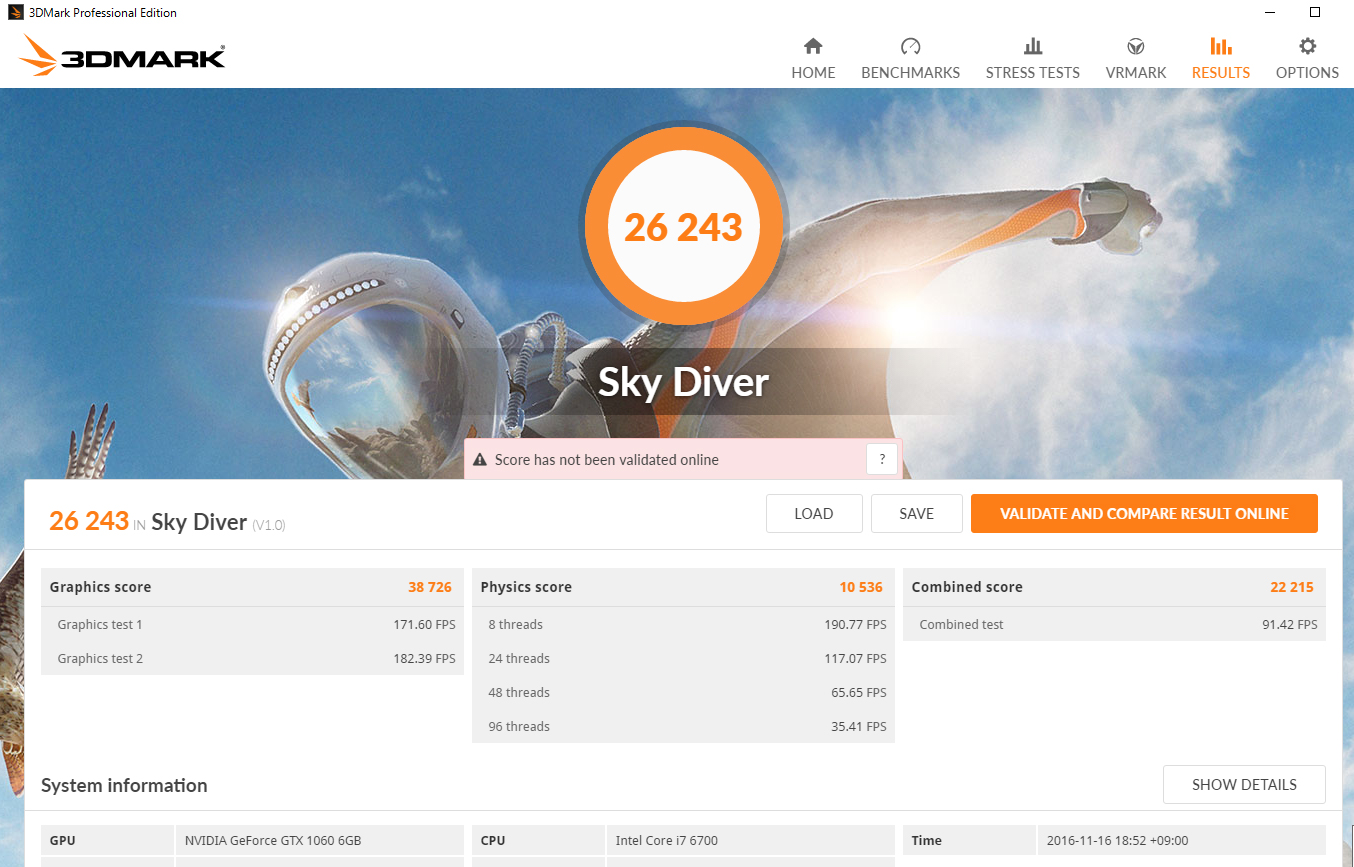This screenshot has width=1354, height=867.
Task: Click SHOW DETAILS for system information
Action: (x=1244, y=785)
